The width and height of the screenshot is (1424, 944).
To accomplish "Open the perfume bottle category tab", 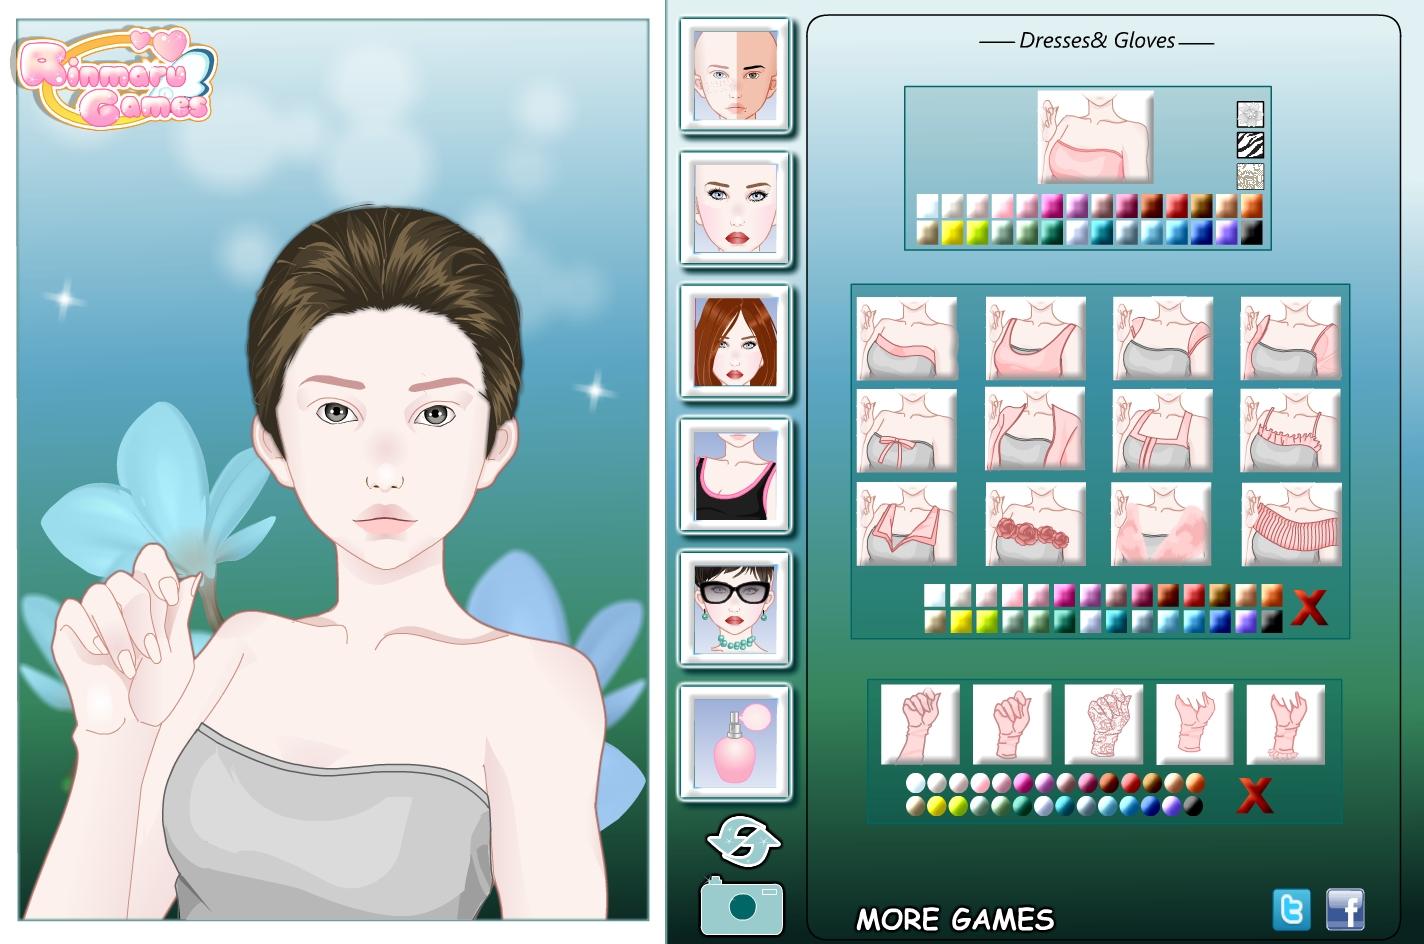I will pos(735,741).
